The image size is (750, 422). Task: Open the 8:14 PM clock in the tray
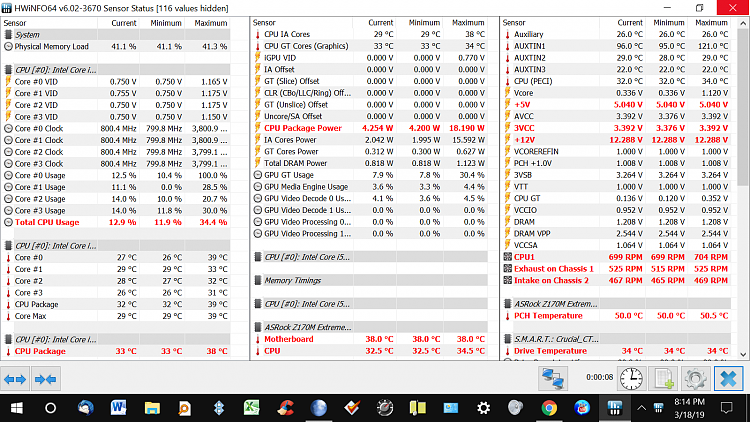click(x=689, y=408)
